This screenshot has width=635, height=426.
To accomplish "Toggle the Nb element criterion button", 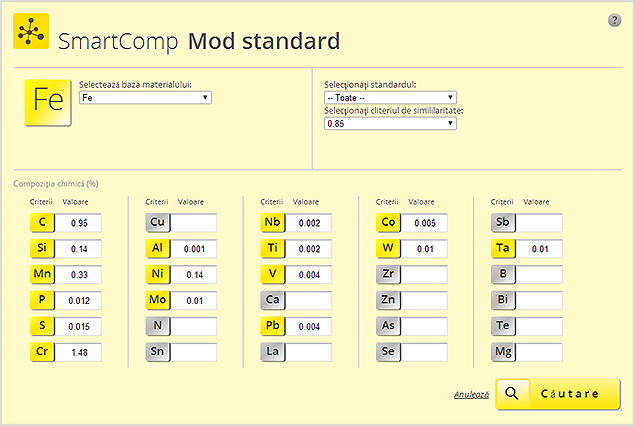I will tap(273, 223).
